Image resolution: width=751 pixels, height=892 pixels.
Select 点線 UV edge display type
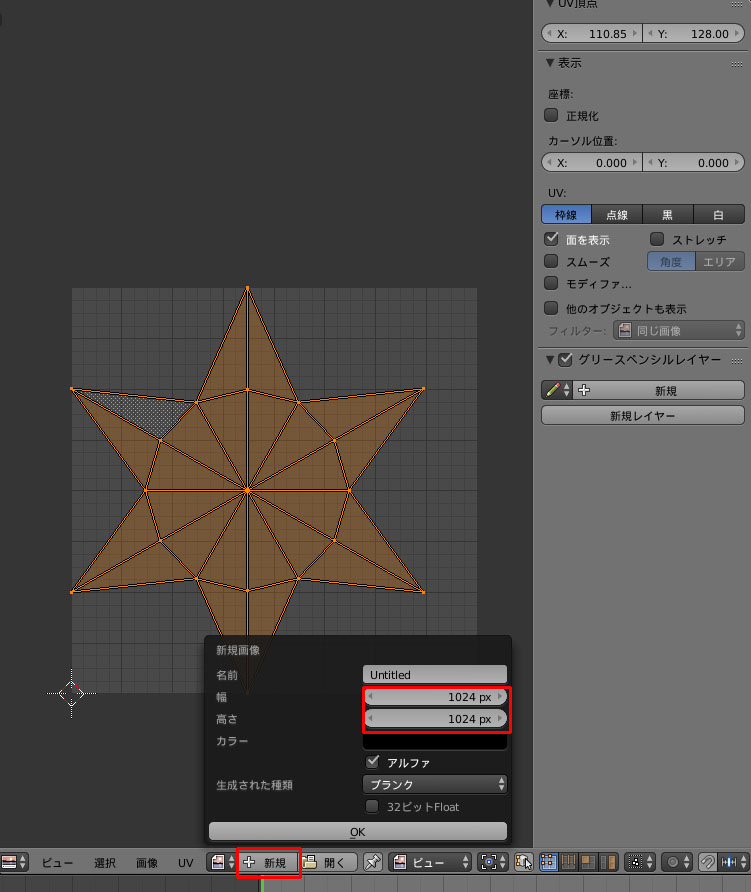pos(617,214)
